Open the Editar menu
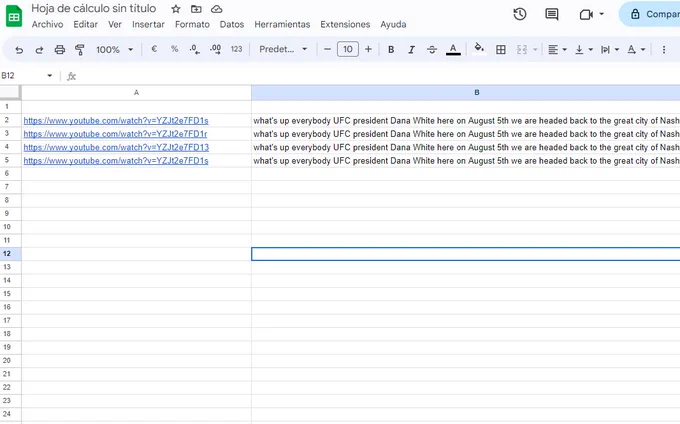The image size is (680, 424). (x=85, y=24)
